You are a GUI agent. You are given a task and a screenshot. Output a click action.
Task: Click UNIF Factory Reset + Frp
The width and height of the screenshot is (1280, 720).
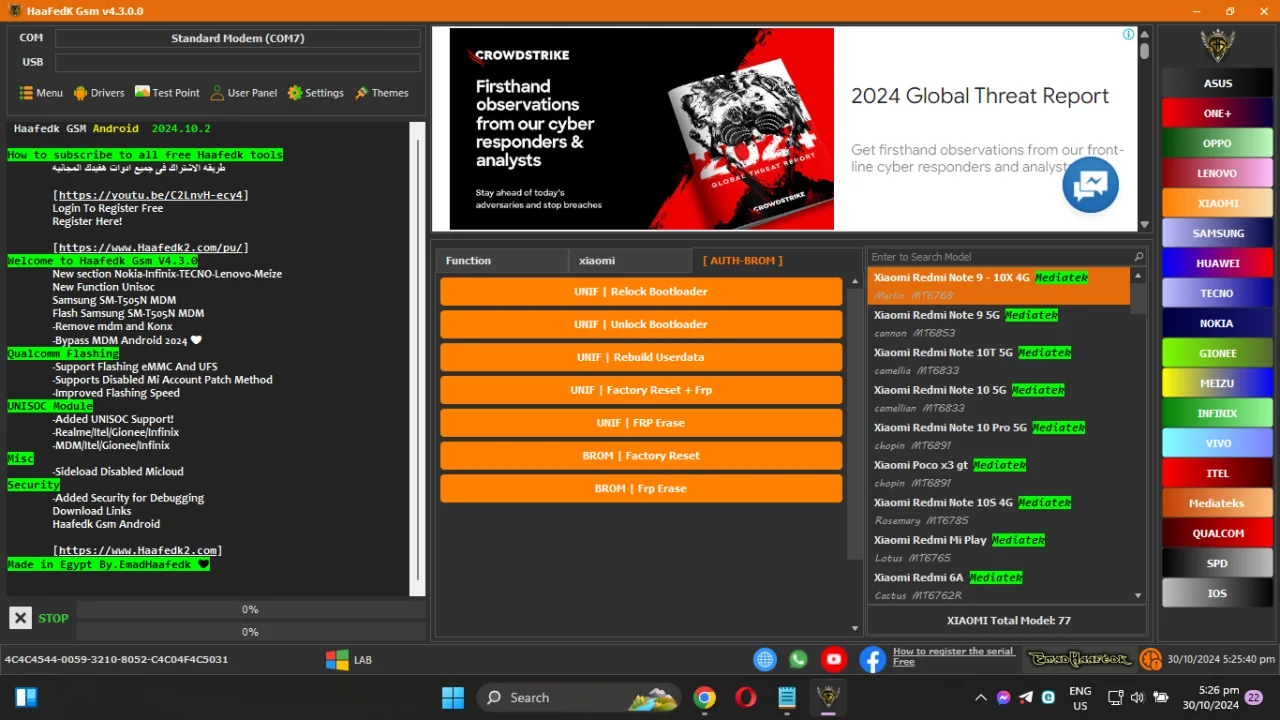(641, 390)
